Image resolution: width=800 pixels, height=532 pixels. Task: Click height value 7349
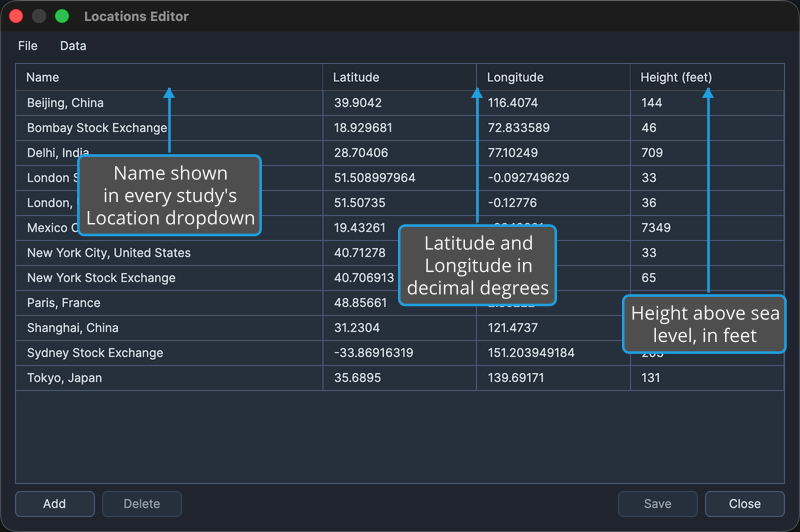(x=656, y=227)
